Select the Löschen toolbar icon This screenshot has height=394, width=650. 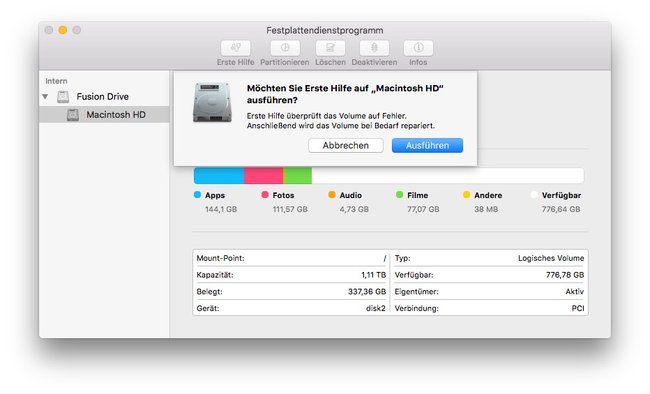330,48
